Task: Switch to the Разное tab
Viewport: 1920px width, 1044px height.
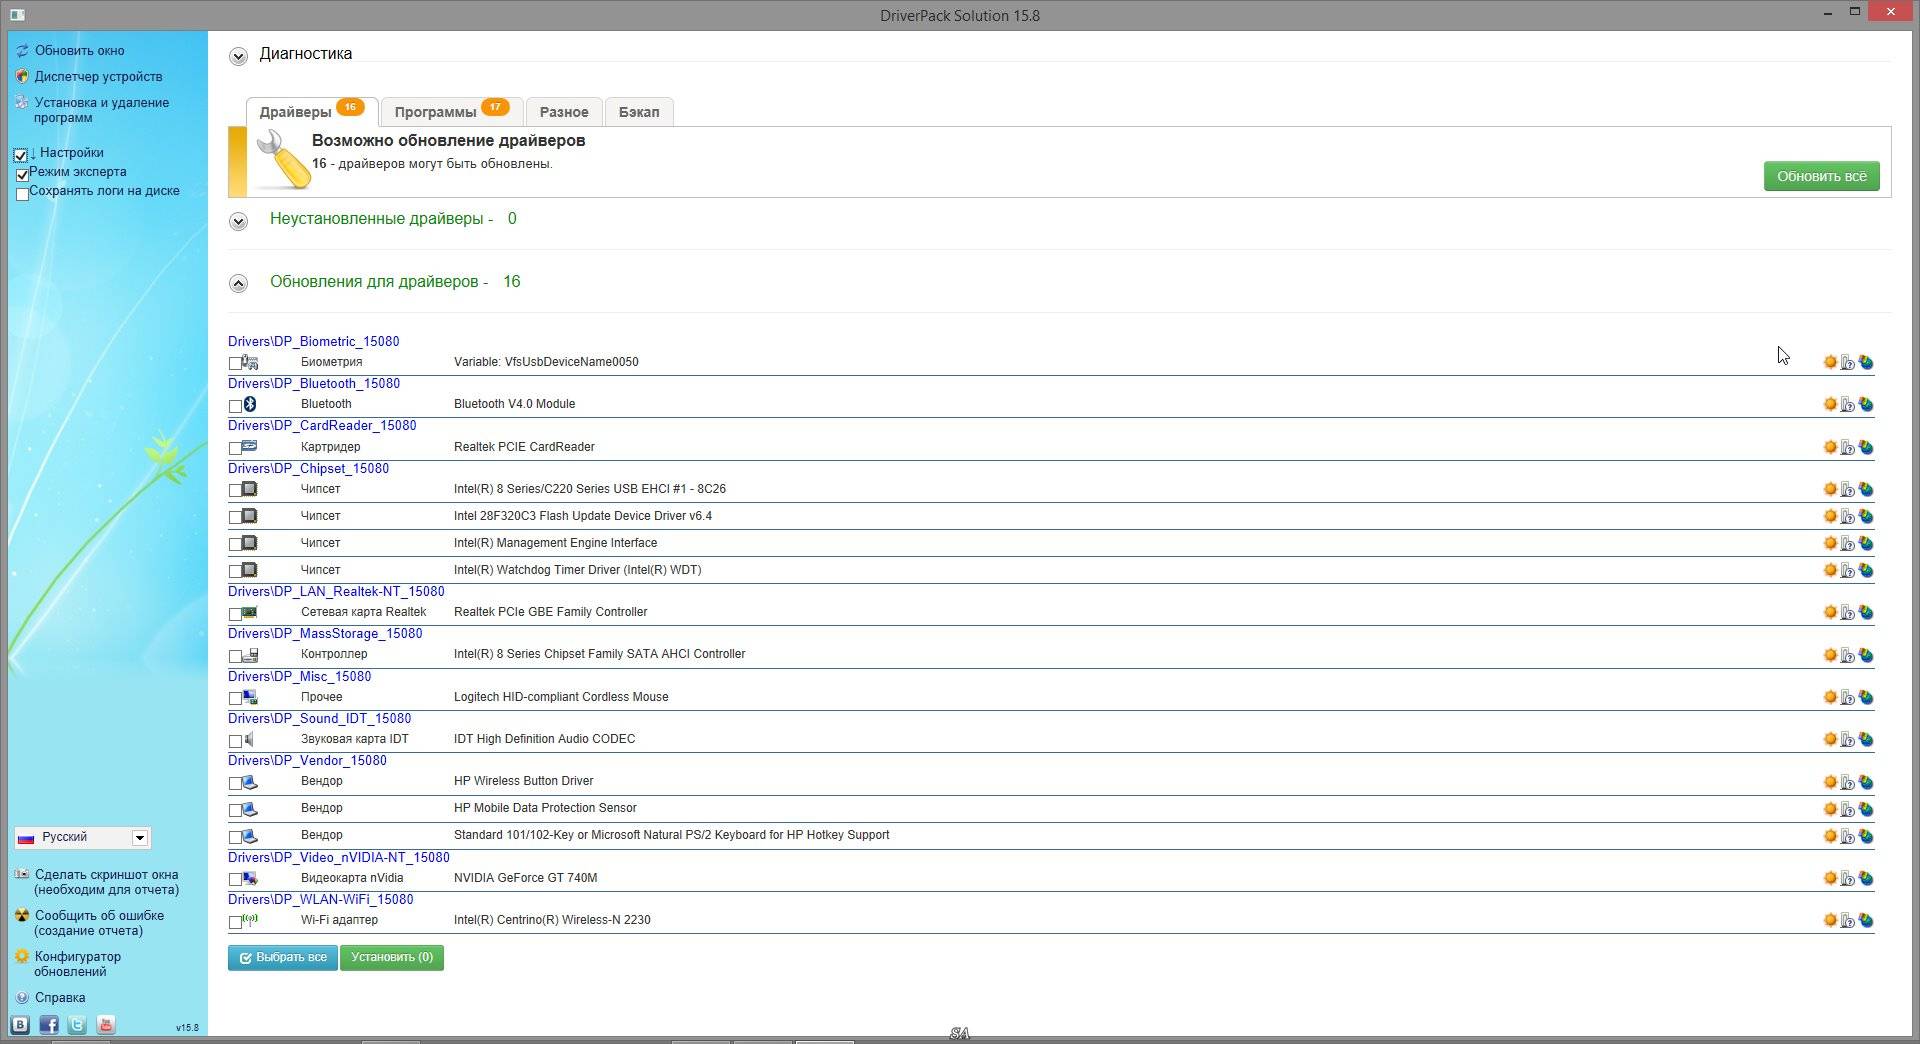Action: click(564, 112)
